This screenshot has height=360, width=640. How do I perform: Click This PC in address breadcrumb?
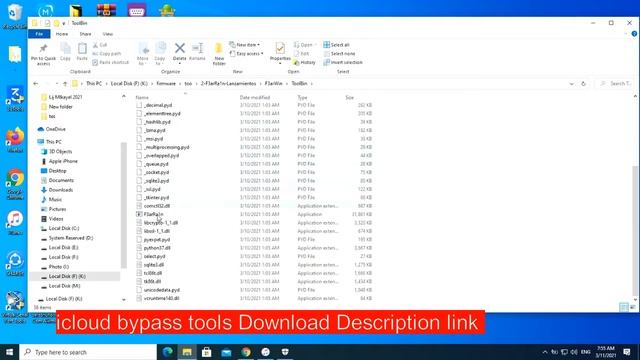(x=94, y=84)
